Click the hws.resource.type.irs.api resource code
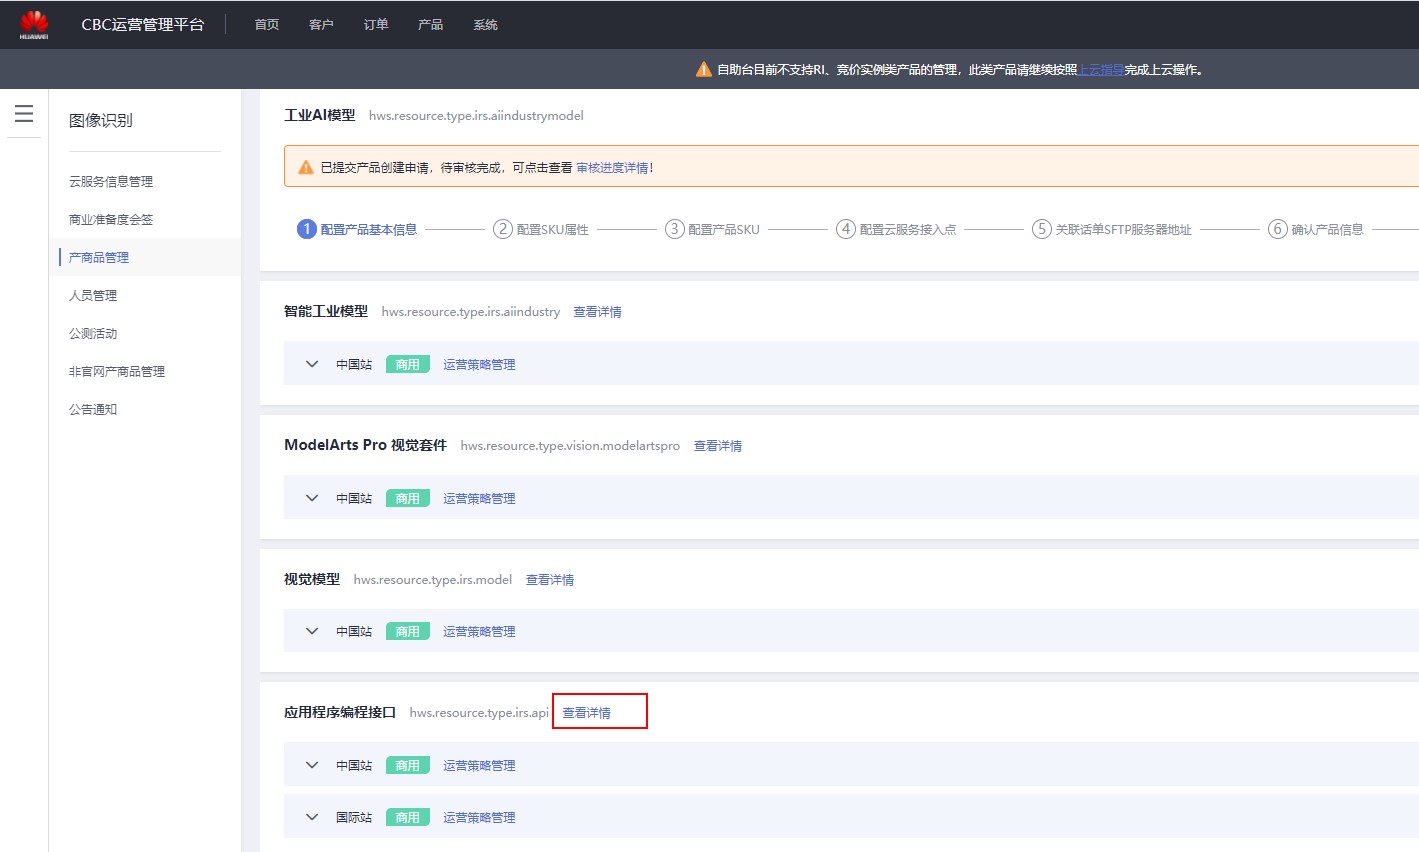 pyautogui.click(x=479, y=713)
